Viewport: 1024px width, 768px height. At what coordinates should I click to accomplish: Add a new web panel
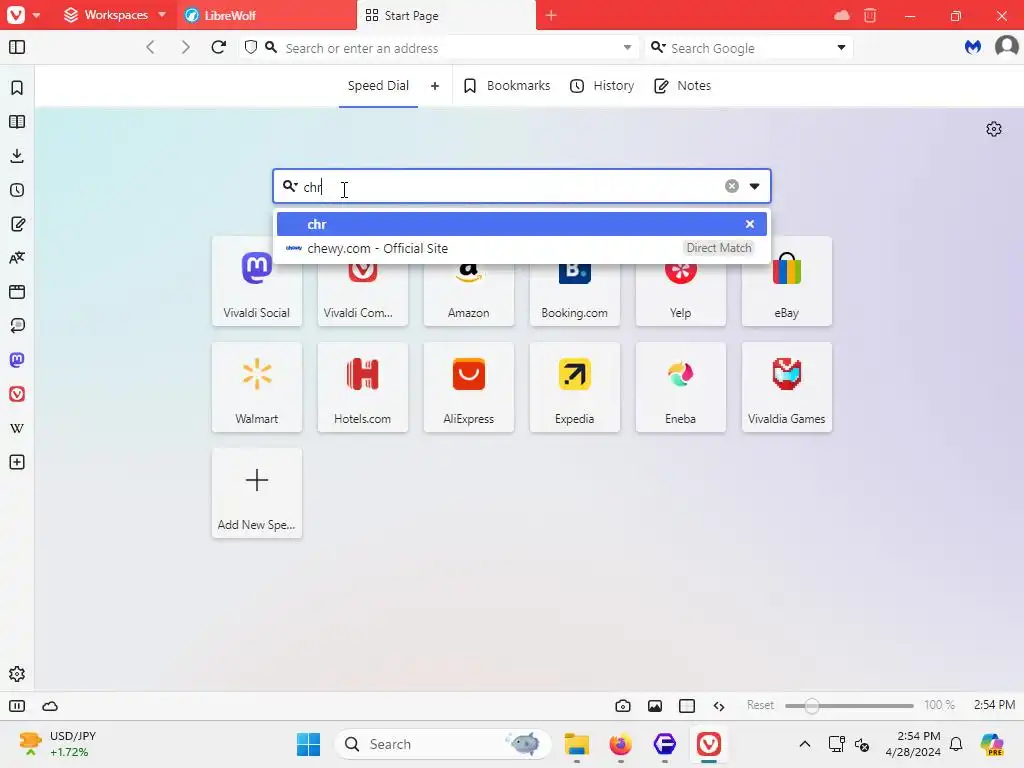pos(17,462)
